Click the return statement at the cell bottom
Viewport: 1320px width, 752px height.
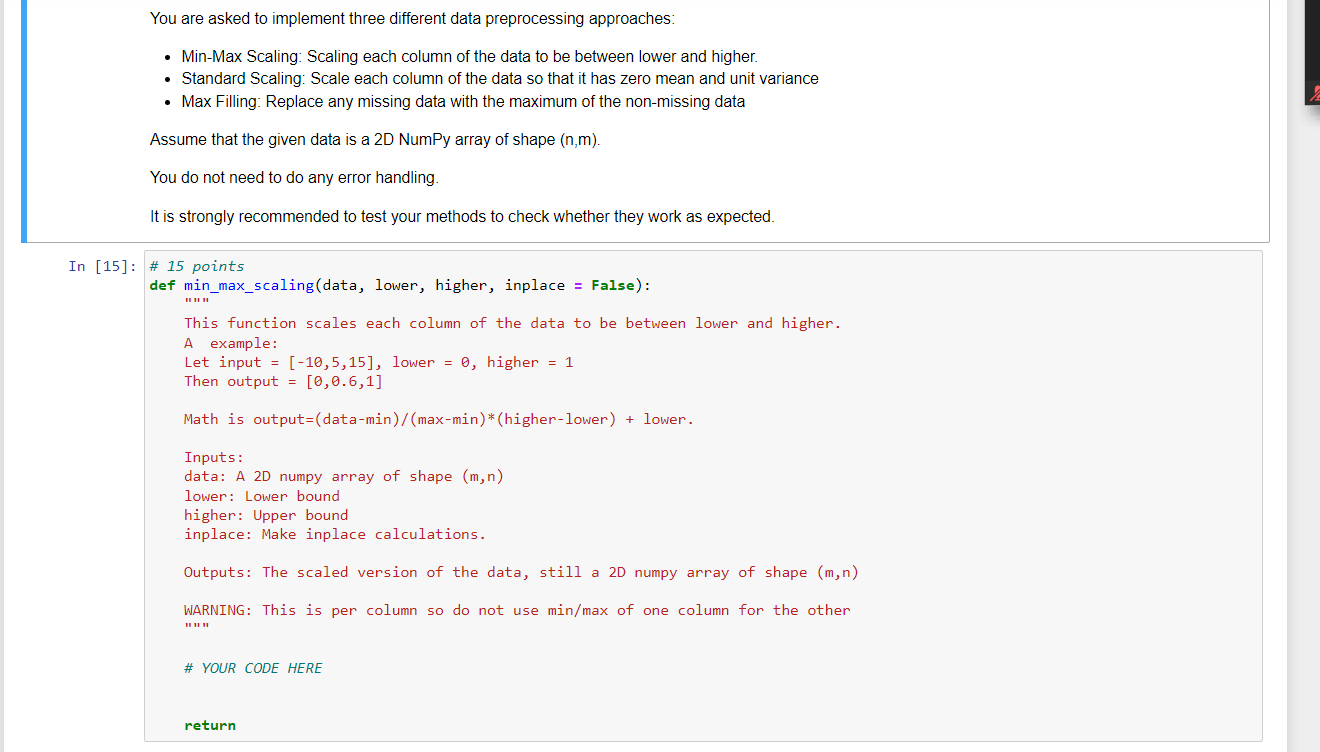click(209, 724)
